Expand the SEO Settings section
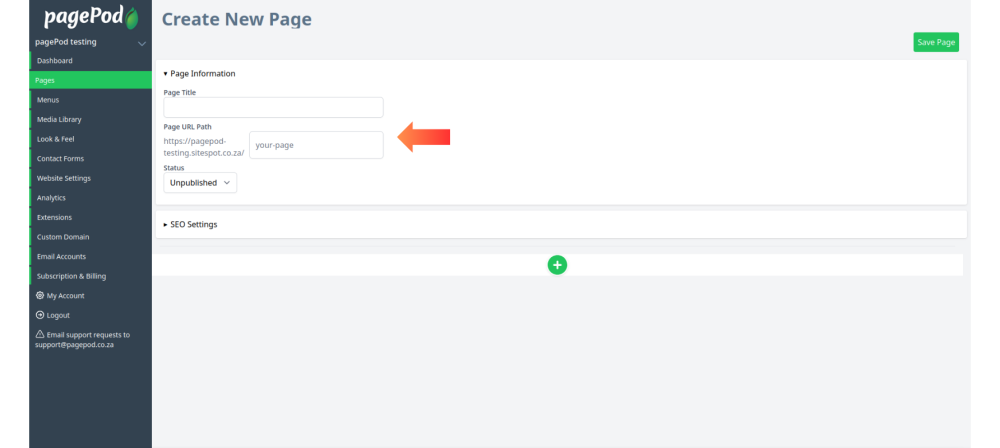Screen dimensions: 1000x448 [x=191, y=225]
